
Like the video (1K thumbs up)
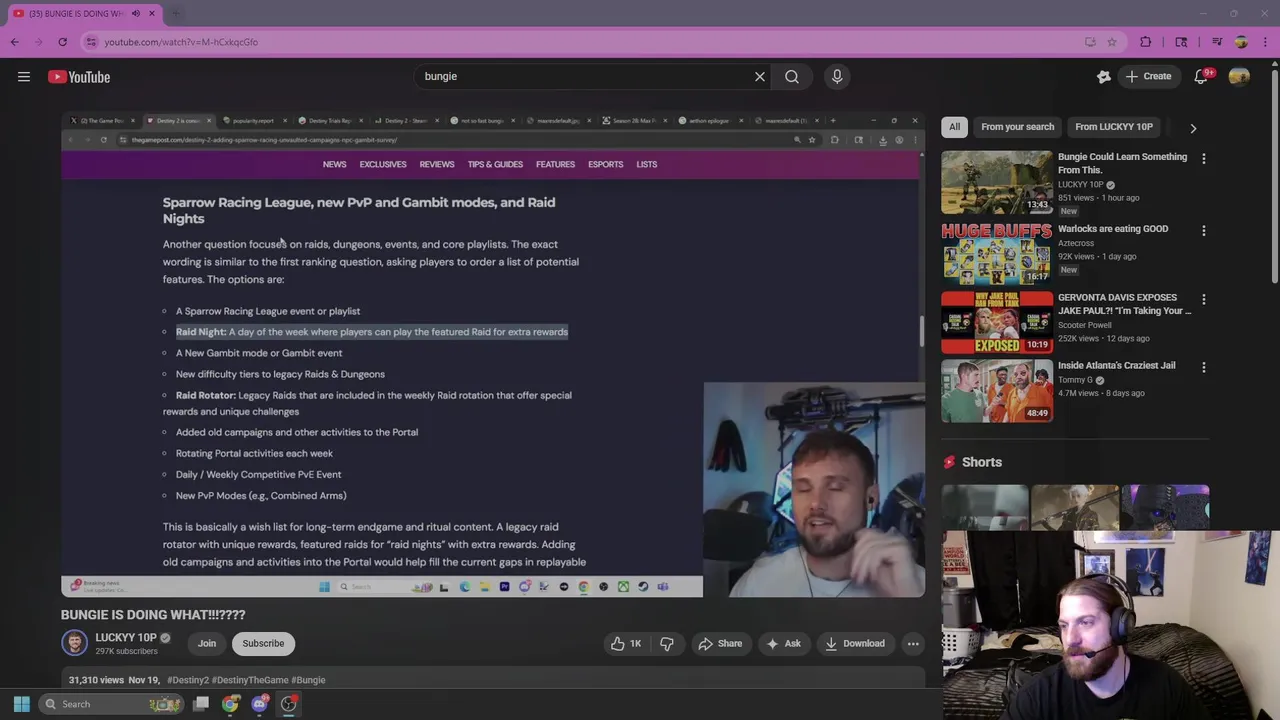(x=626, y=644)
